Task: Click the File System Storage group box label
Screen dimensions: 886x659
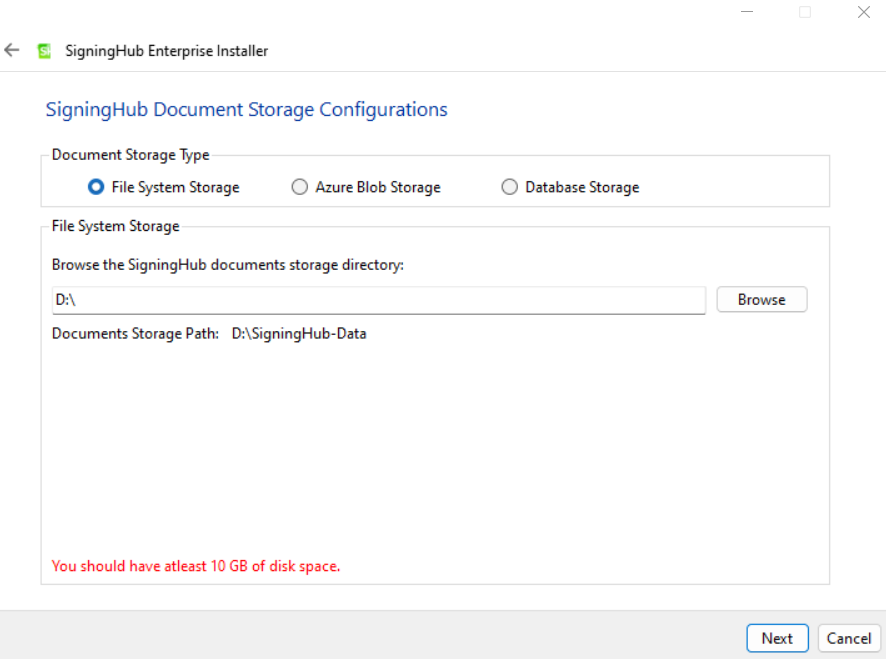Action: pos(116,226)
